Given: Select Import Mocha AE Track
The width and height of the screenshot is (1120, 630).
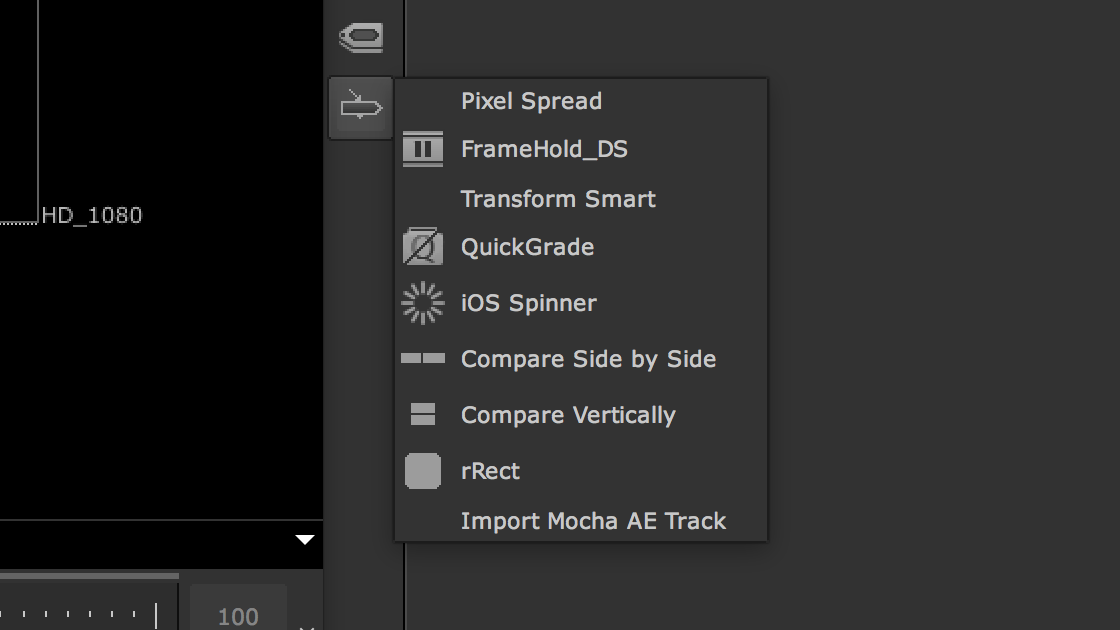Looking at the screenshot, I should point(593,521).
